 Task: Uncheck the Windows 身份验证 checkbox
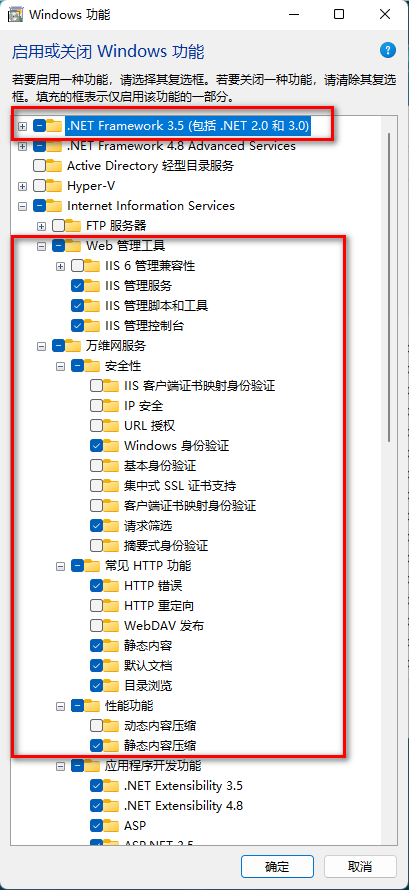pos(96,446)
